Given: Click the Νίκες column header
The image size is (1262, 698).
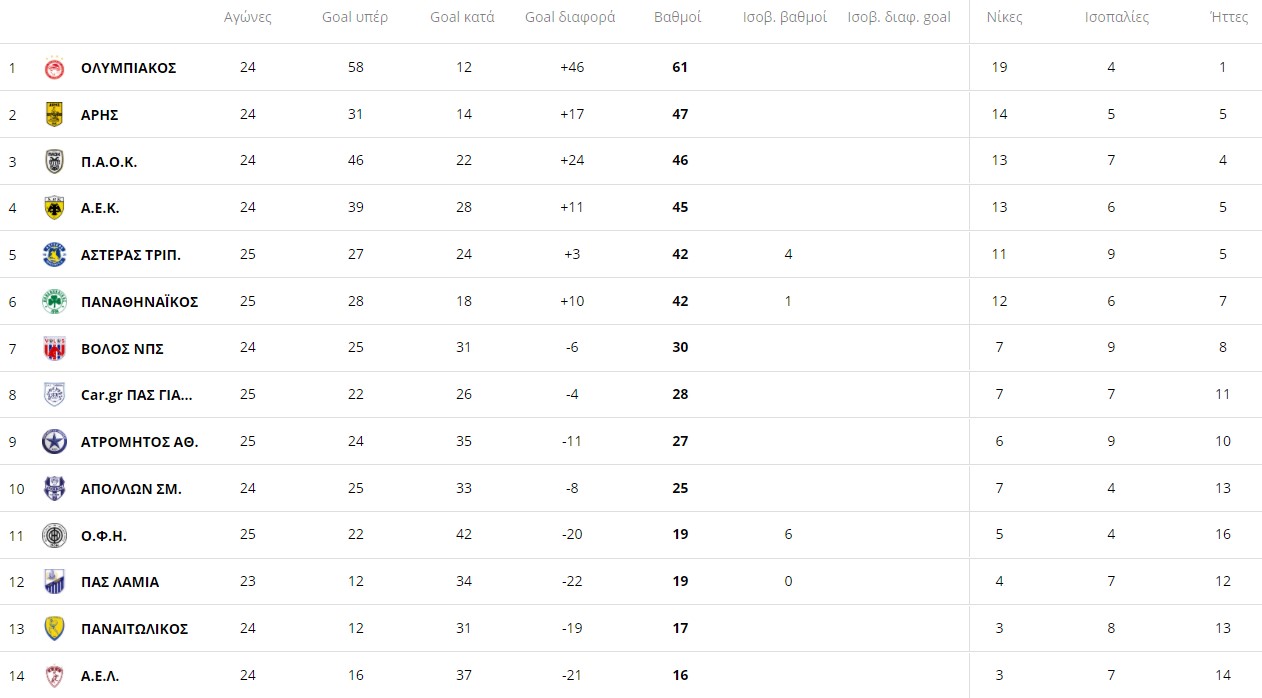Looking at the screenshot, I should click(1004, 18).
